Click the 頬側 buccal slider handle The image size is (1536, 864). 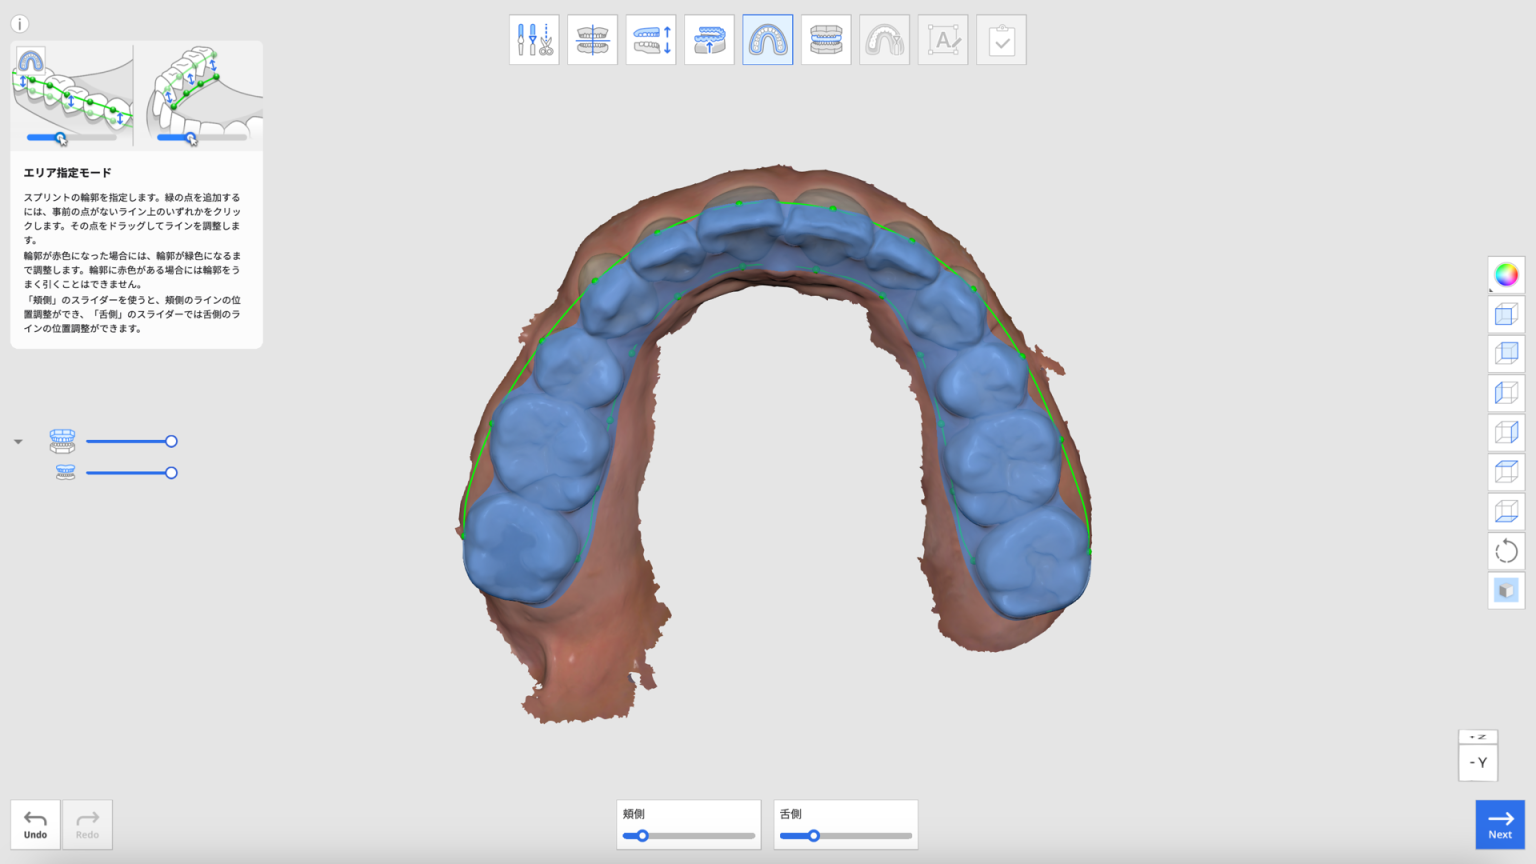(x=642, y=834)
